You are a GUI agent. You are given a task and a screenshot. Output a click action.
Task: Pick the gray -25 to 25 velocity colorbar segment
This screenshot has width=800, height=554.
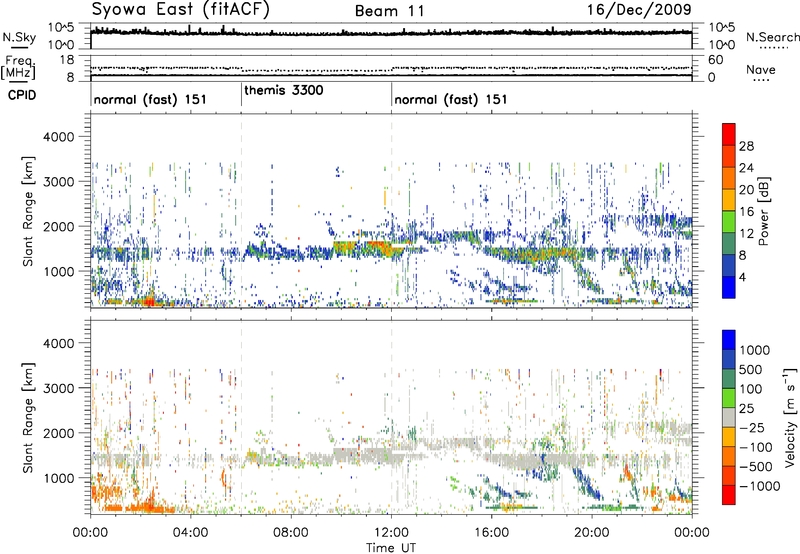pos(729,417)
